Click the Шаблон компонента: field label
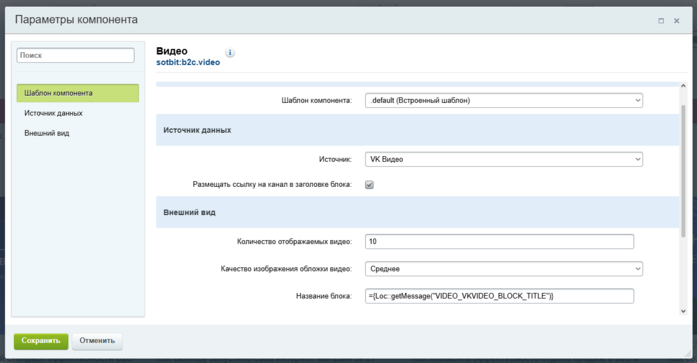This screenshot has height=363, width=697. pyautogui.click(x=316, y=100)
